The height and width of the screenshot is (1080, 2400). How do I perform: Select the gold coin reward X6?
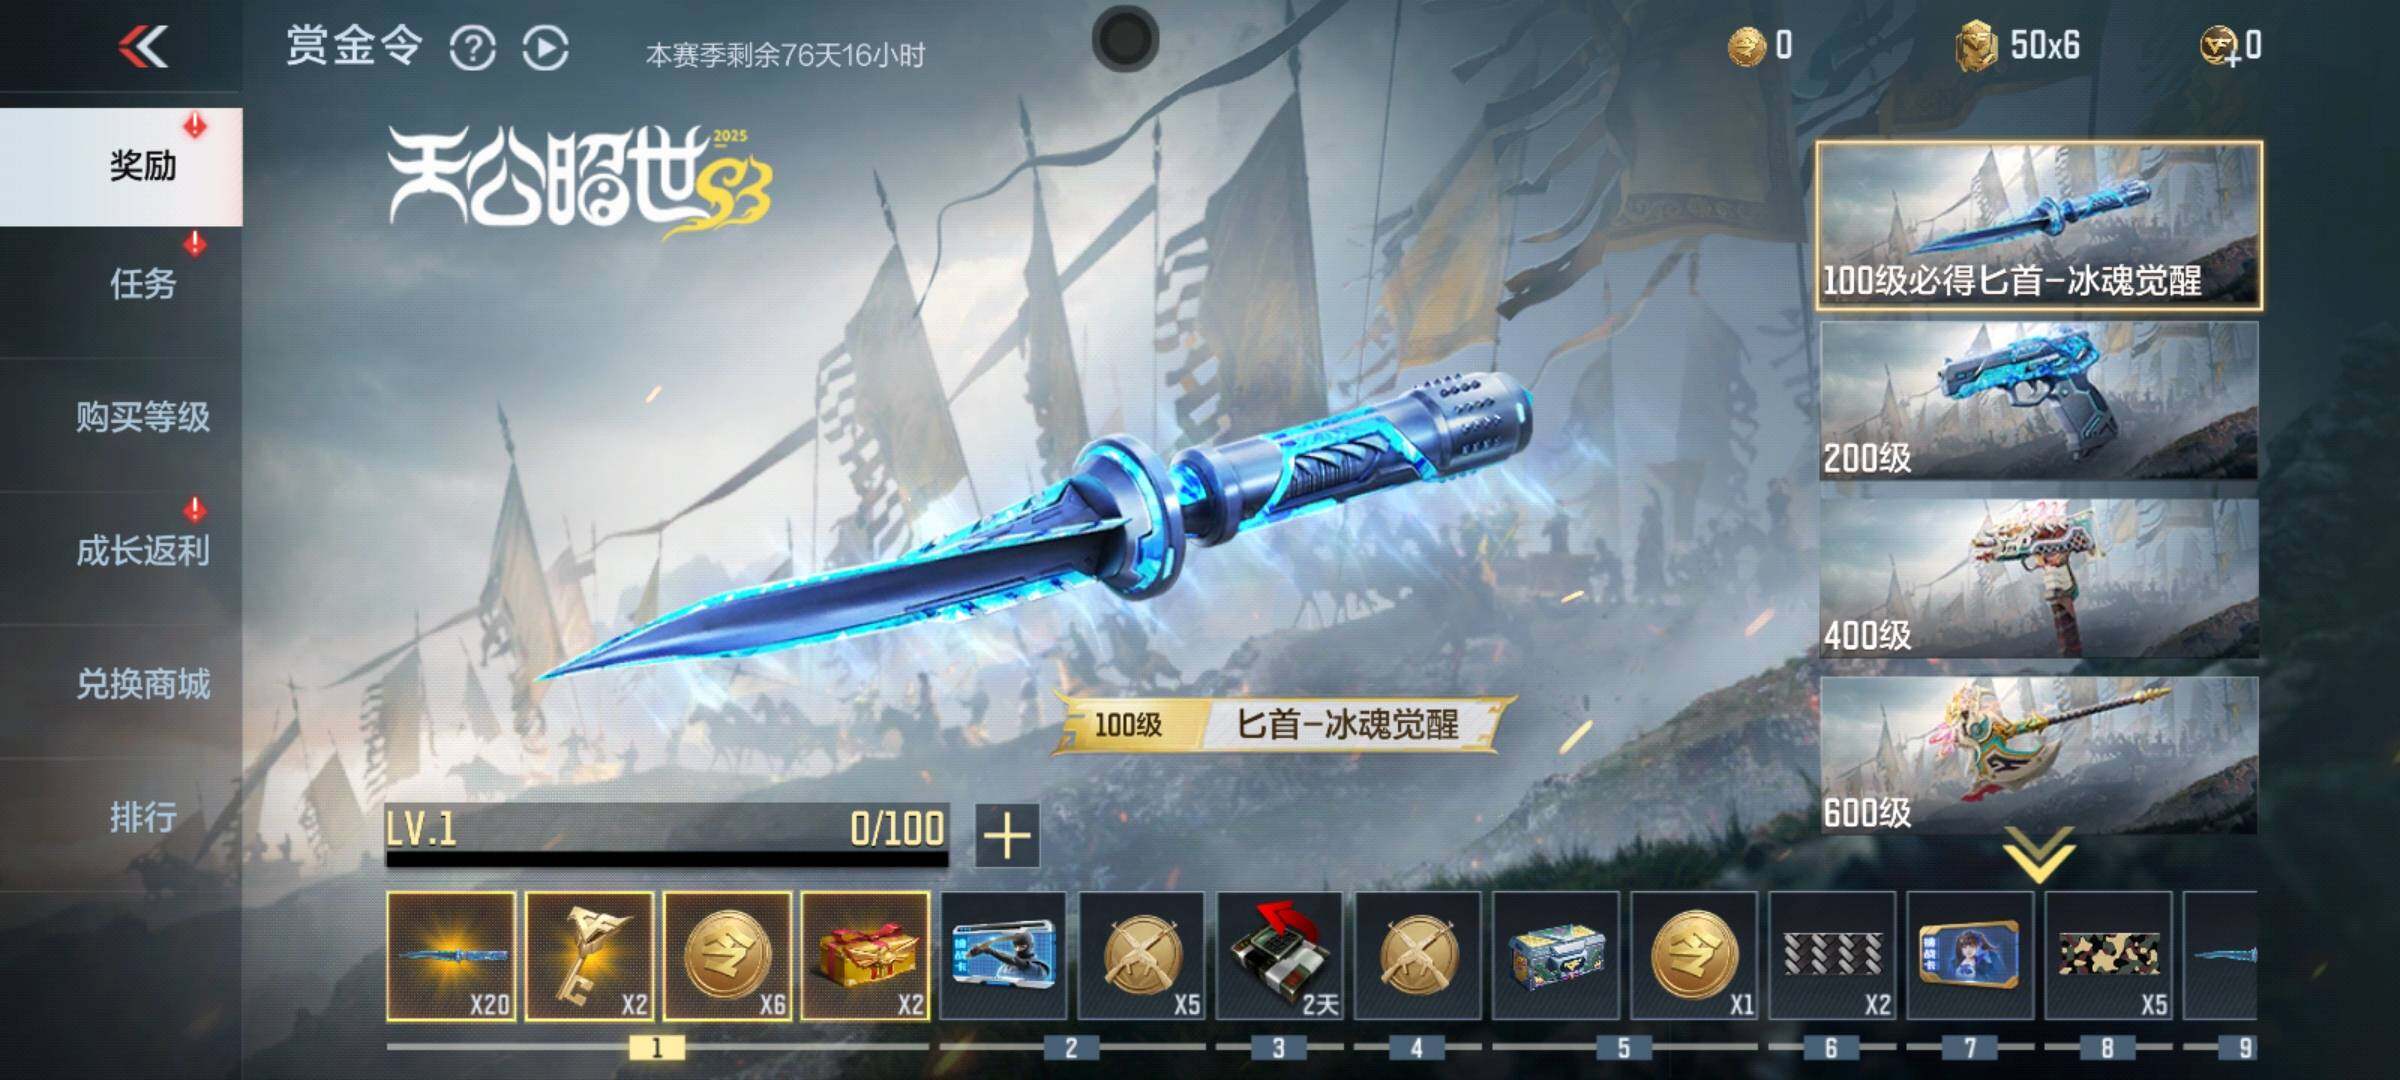point(728,956)
